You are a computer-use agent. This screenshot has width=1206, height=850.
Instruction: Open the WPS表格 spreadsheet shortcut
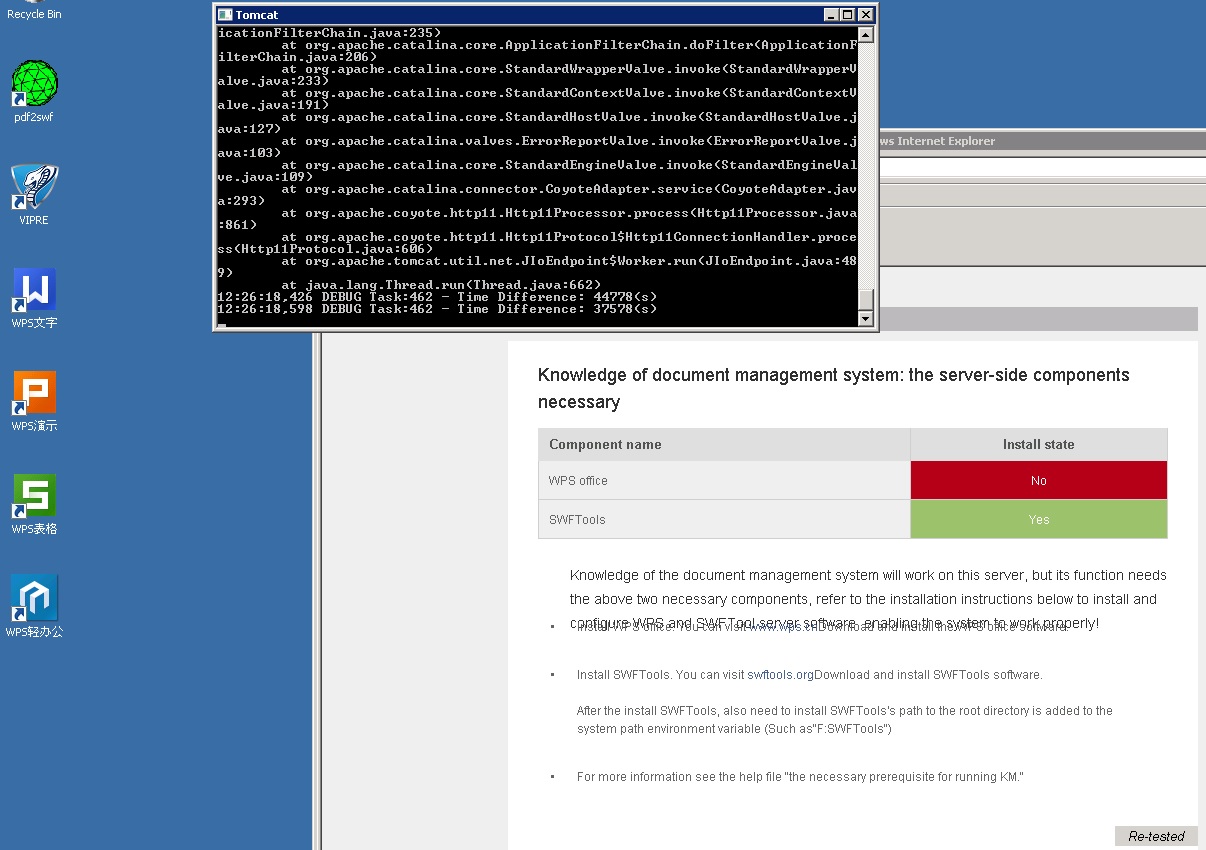coord(34,504)
